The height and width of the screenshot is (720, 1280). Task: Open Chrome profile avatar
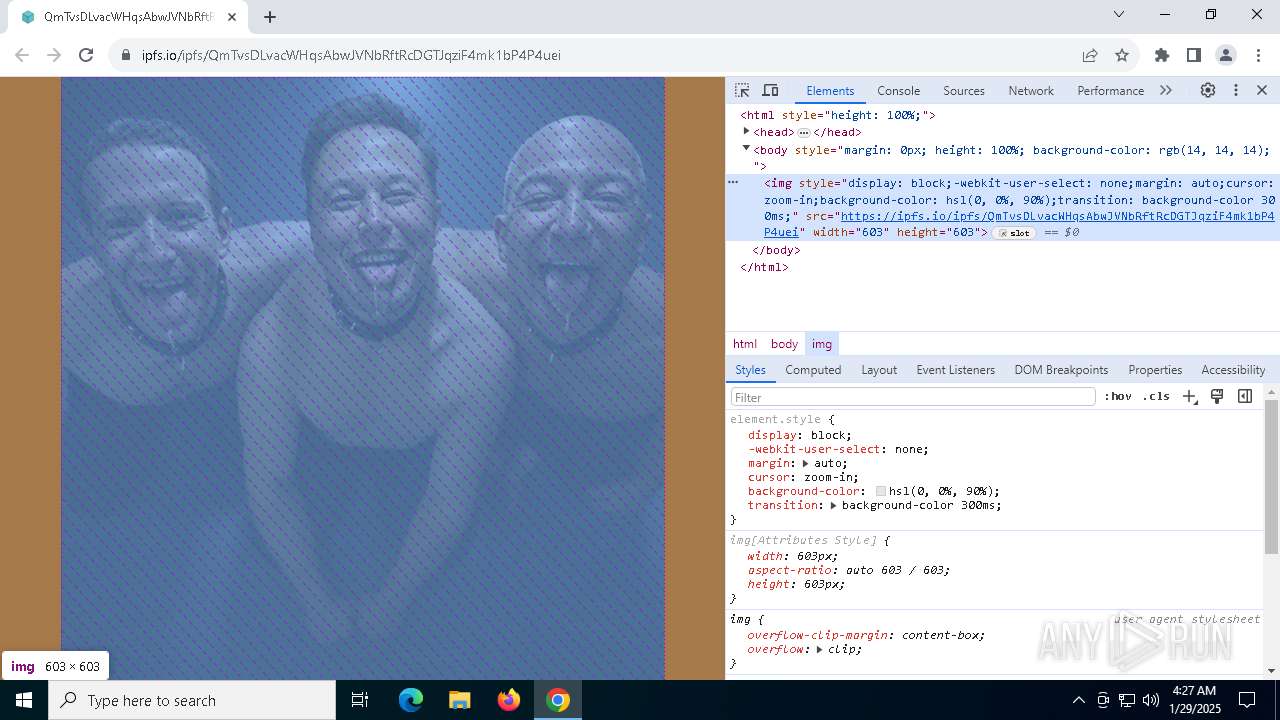(x=1225, y=55)
